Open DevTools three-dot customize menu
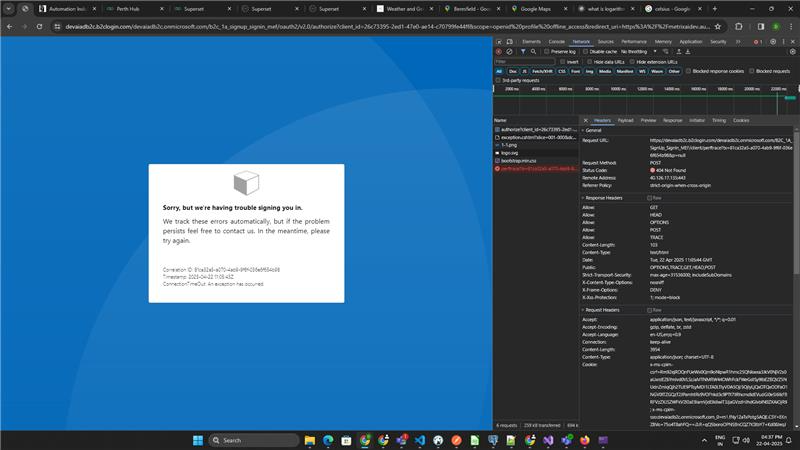Screen dimensions: 800x450 click(783, 42)
